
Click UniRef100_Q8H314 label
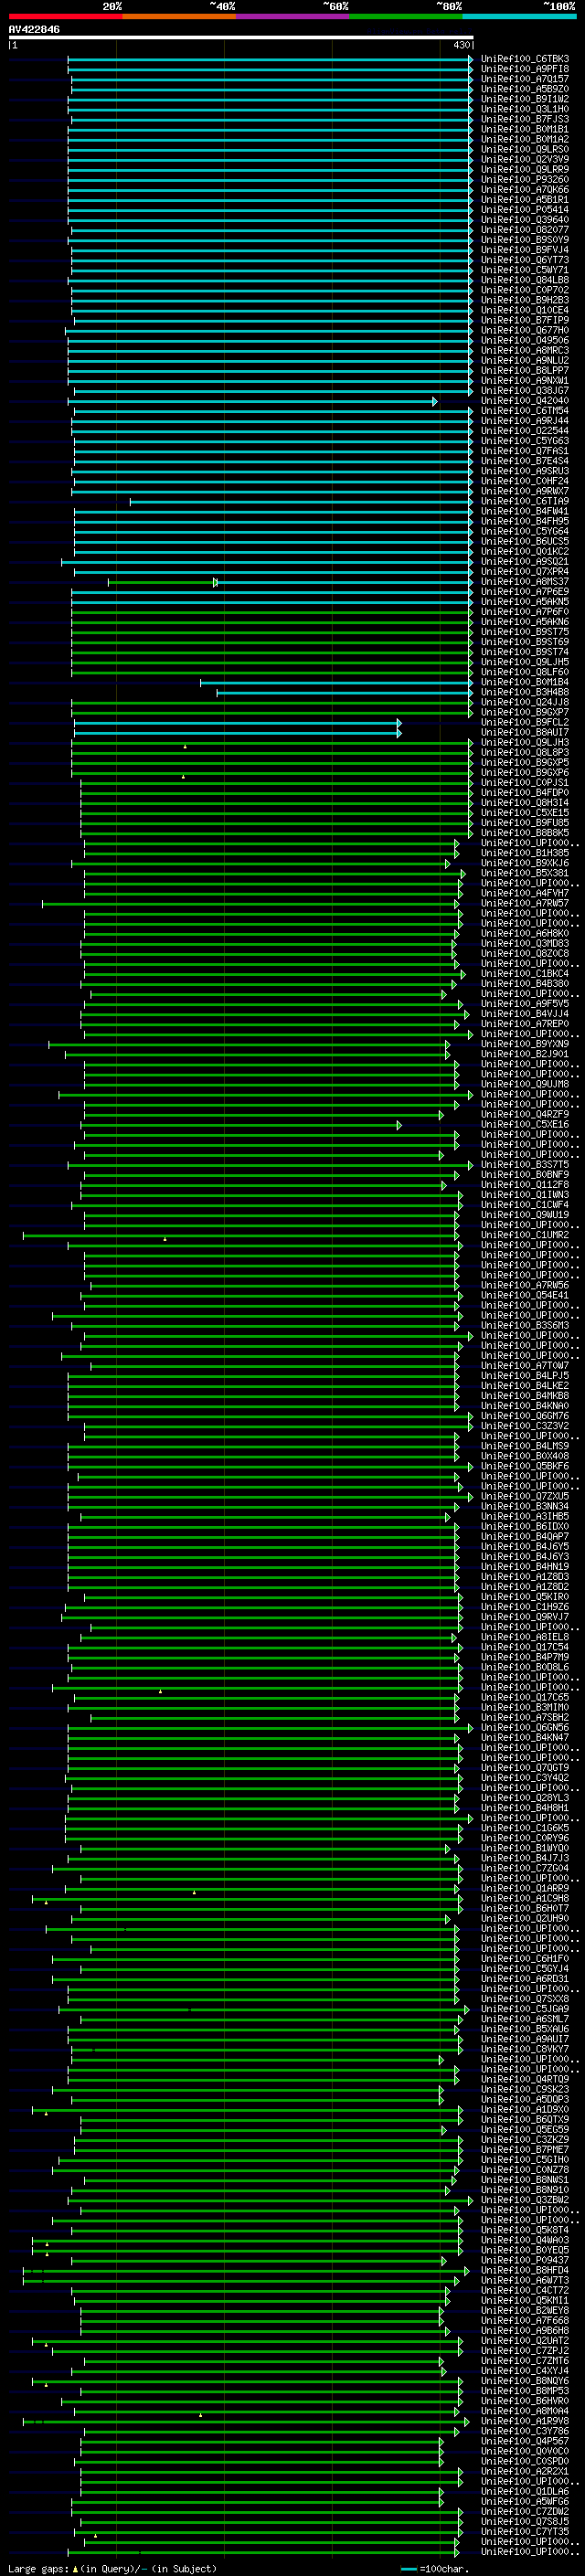pyautogui.click(x=525, y=803)
